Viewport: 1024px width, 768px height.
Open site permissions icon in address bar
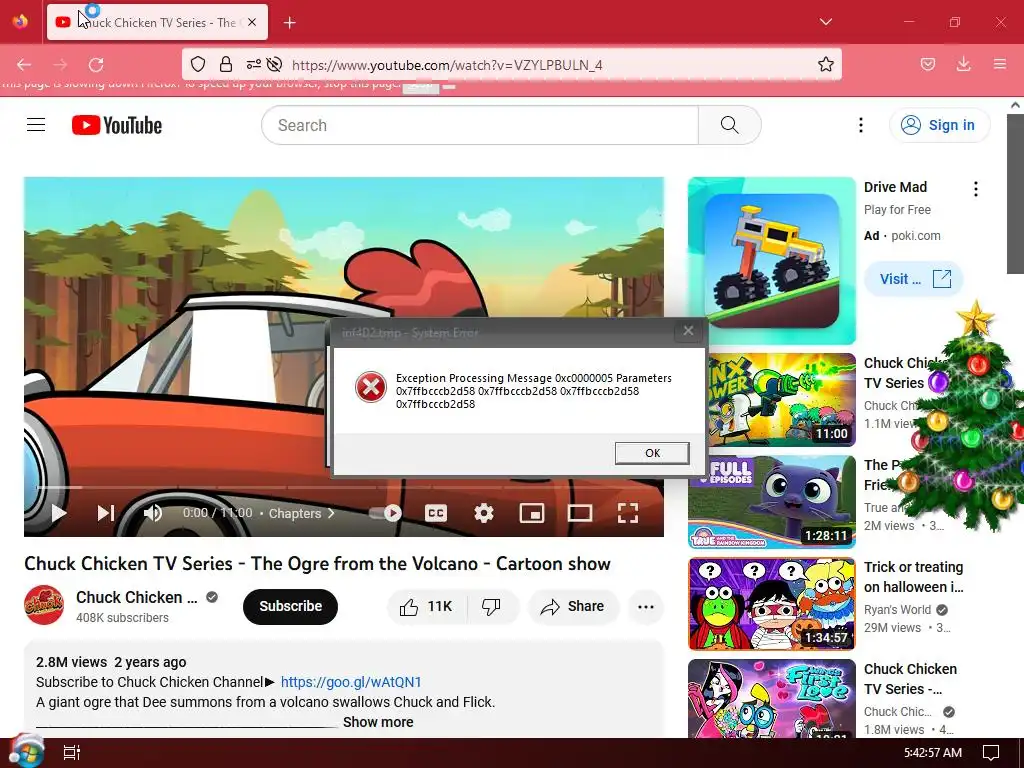[x=253, y=64]
